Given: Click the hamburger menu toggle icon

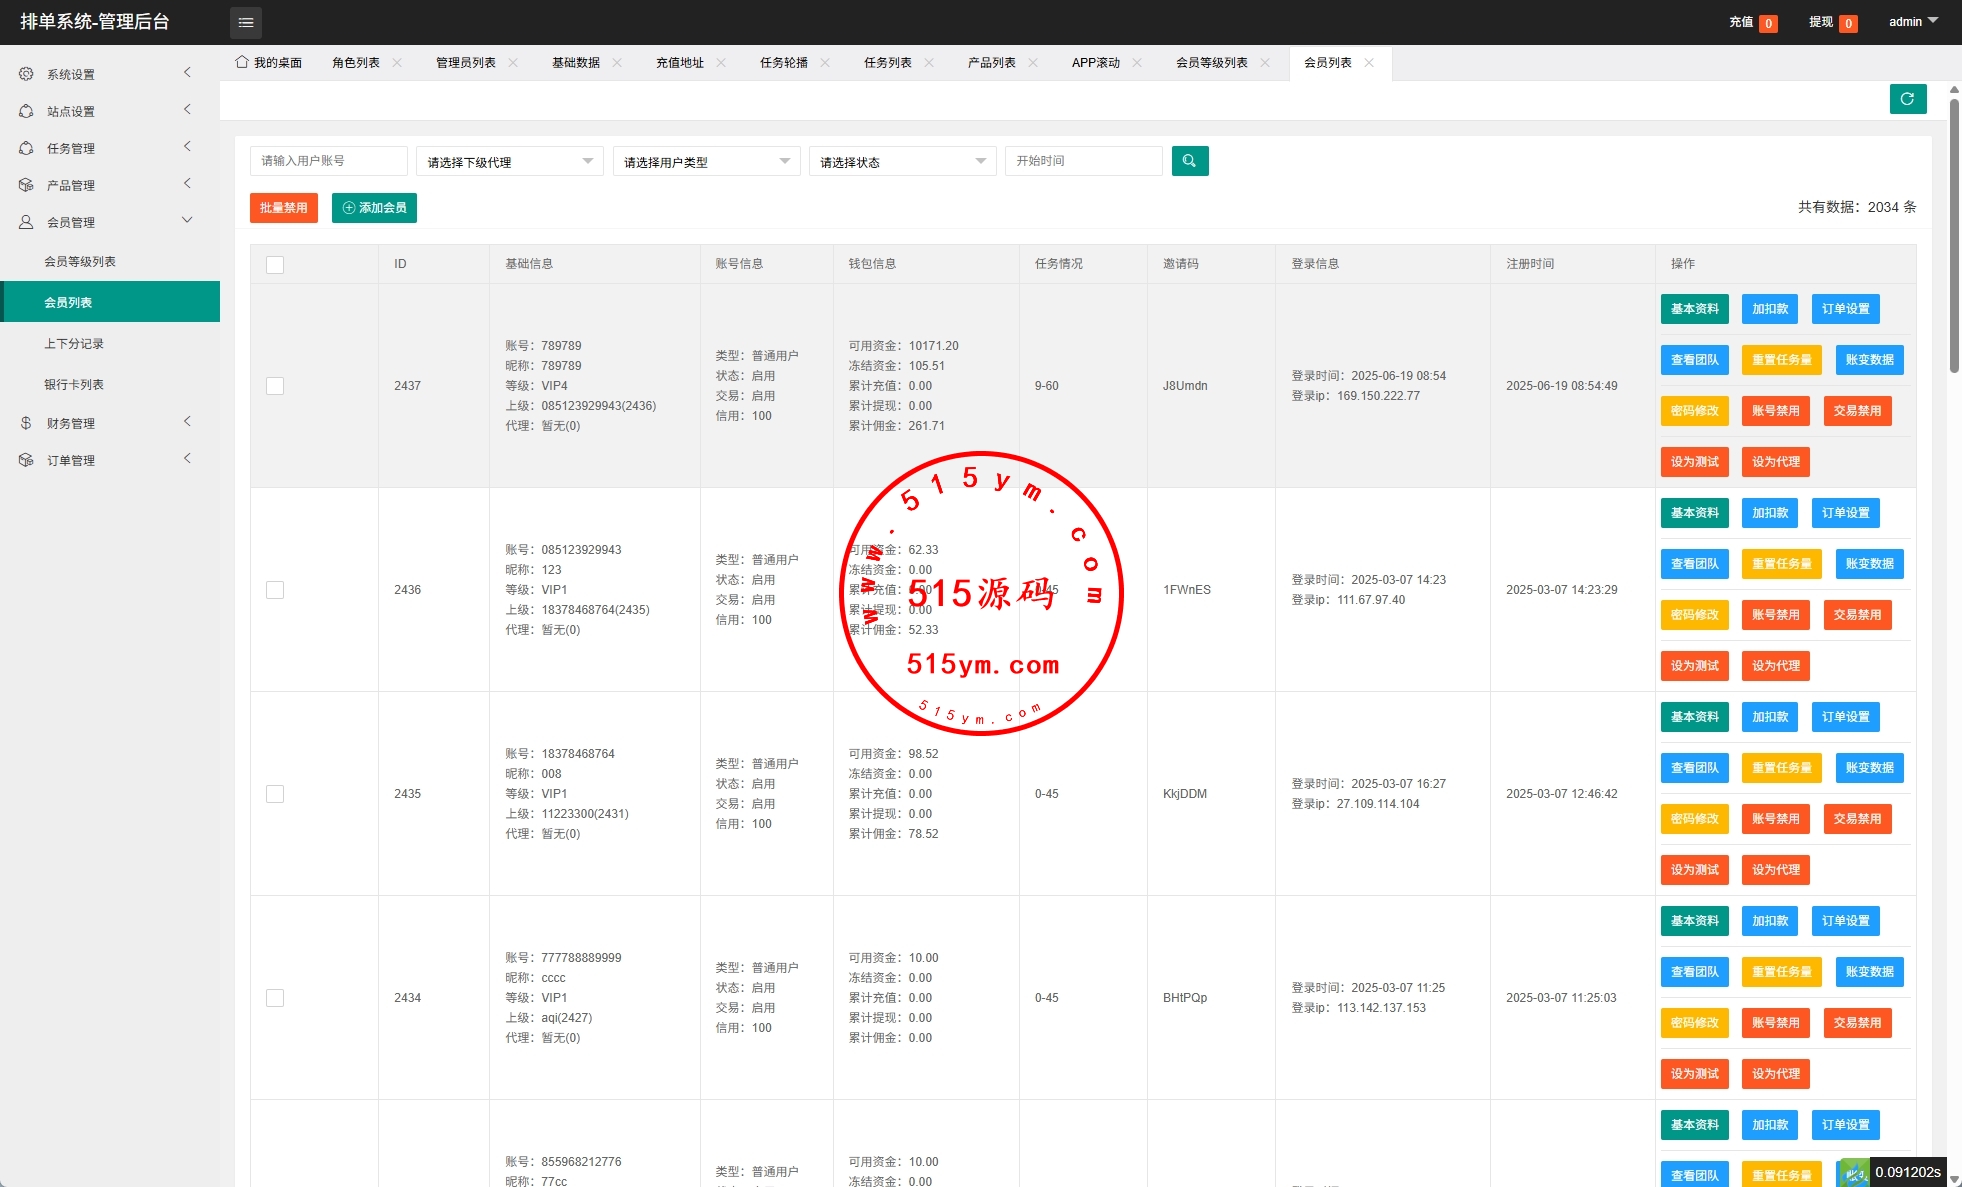Looking at the screenshot, I should [246, 22].
